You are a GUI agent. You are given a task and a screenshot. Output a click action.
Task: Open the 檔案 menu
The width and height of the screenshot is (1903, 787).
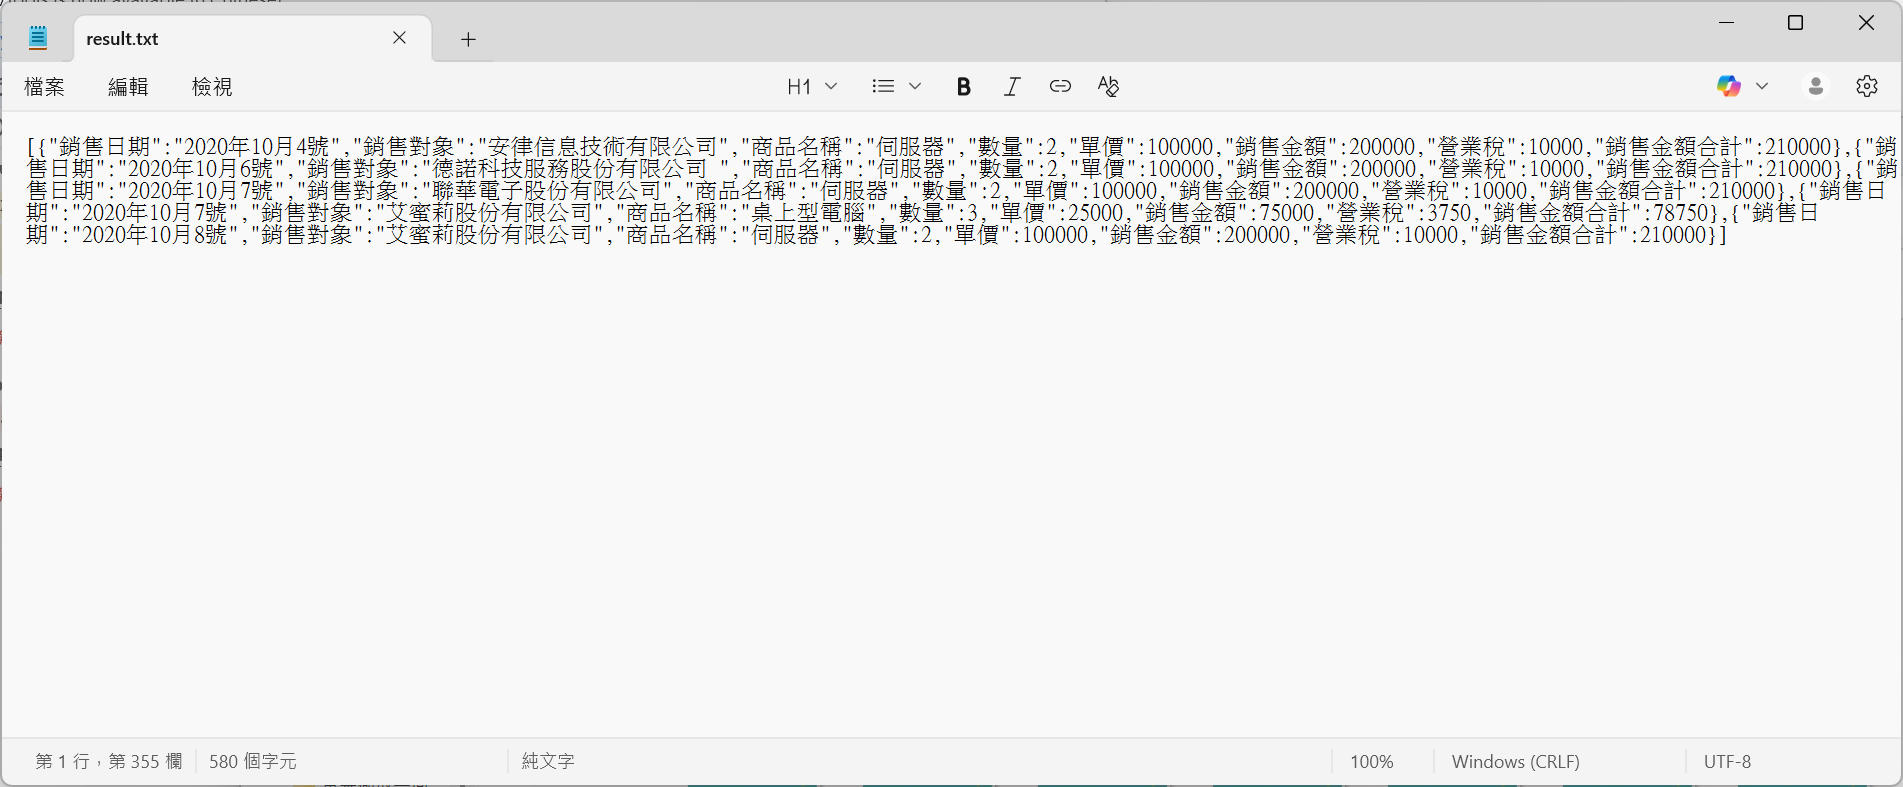pos(45,87)
